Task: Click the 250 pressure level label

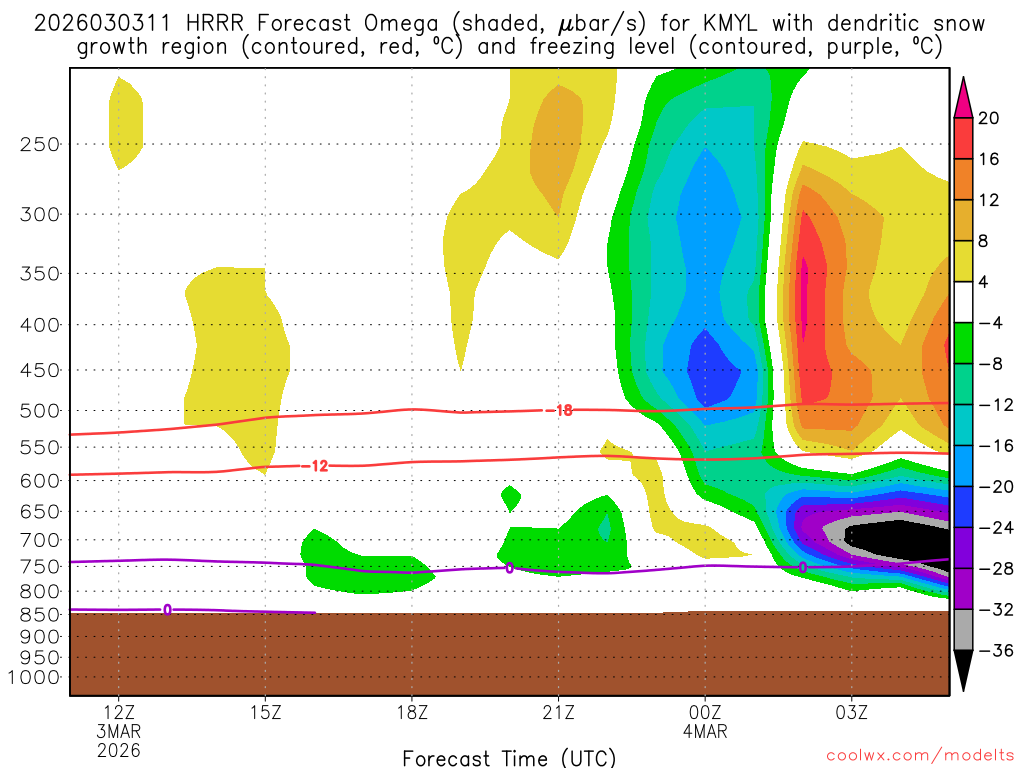Action: pos(39,144)
